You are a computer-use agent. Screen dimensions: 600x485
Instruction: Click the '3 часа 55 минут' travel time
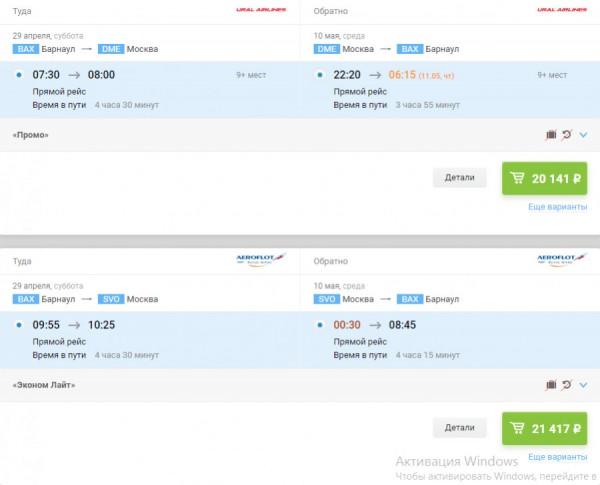pos(428,105)
